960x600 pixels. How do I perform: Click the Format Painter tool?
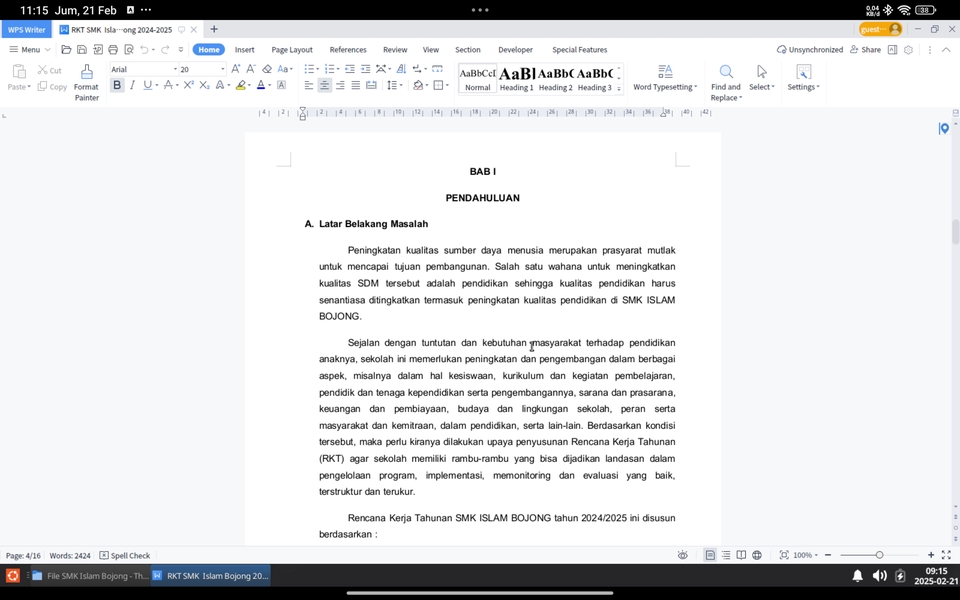[86, 83]
